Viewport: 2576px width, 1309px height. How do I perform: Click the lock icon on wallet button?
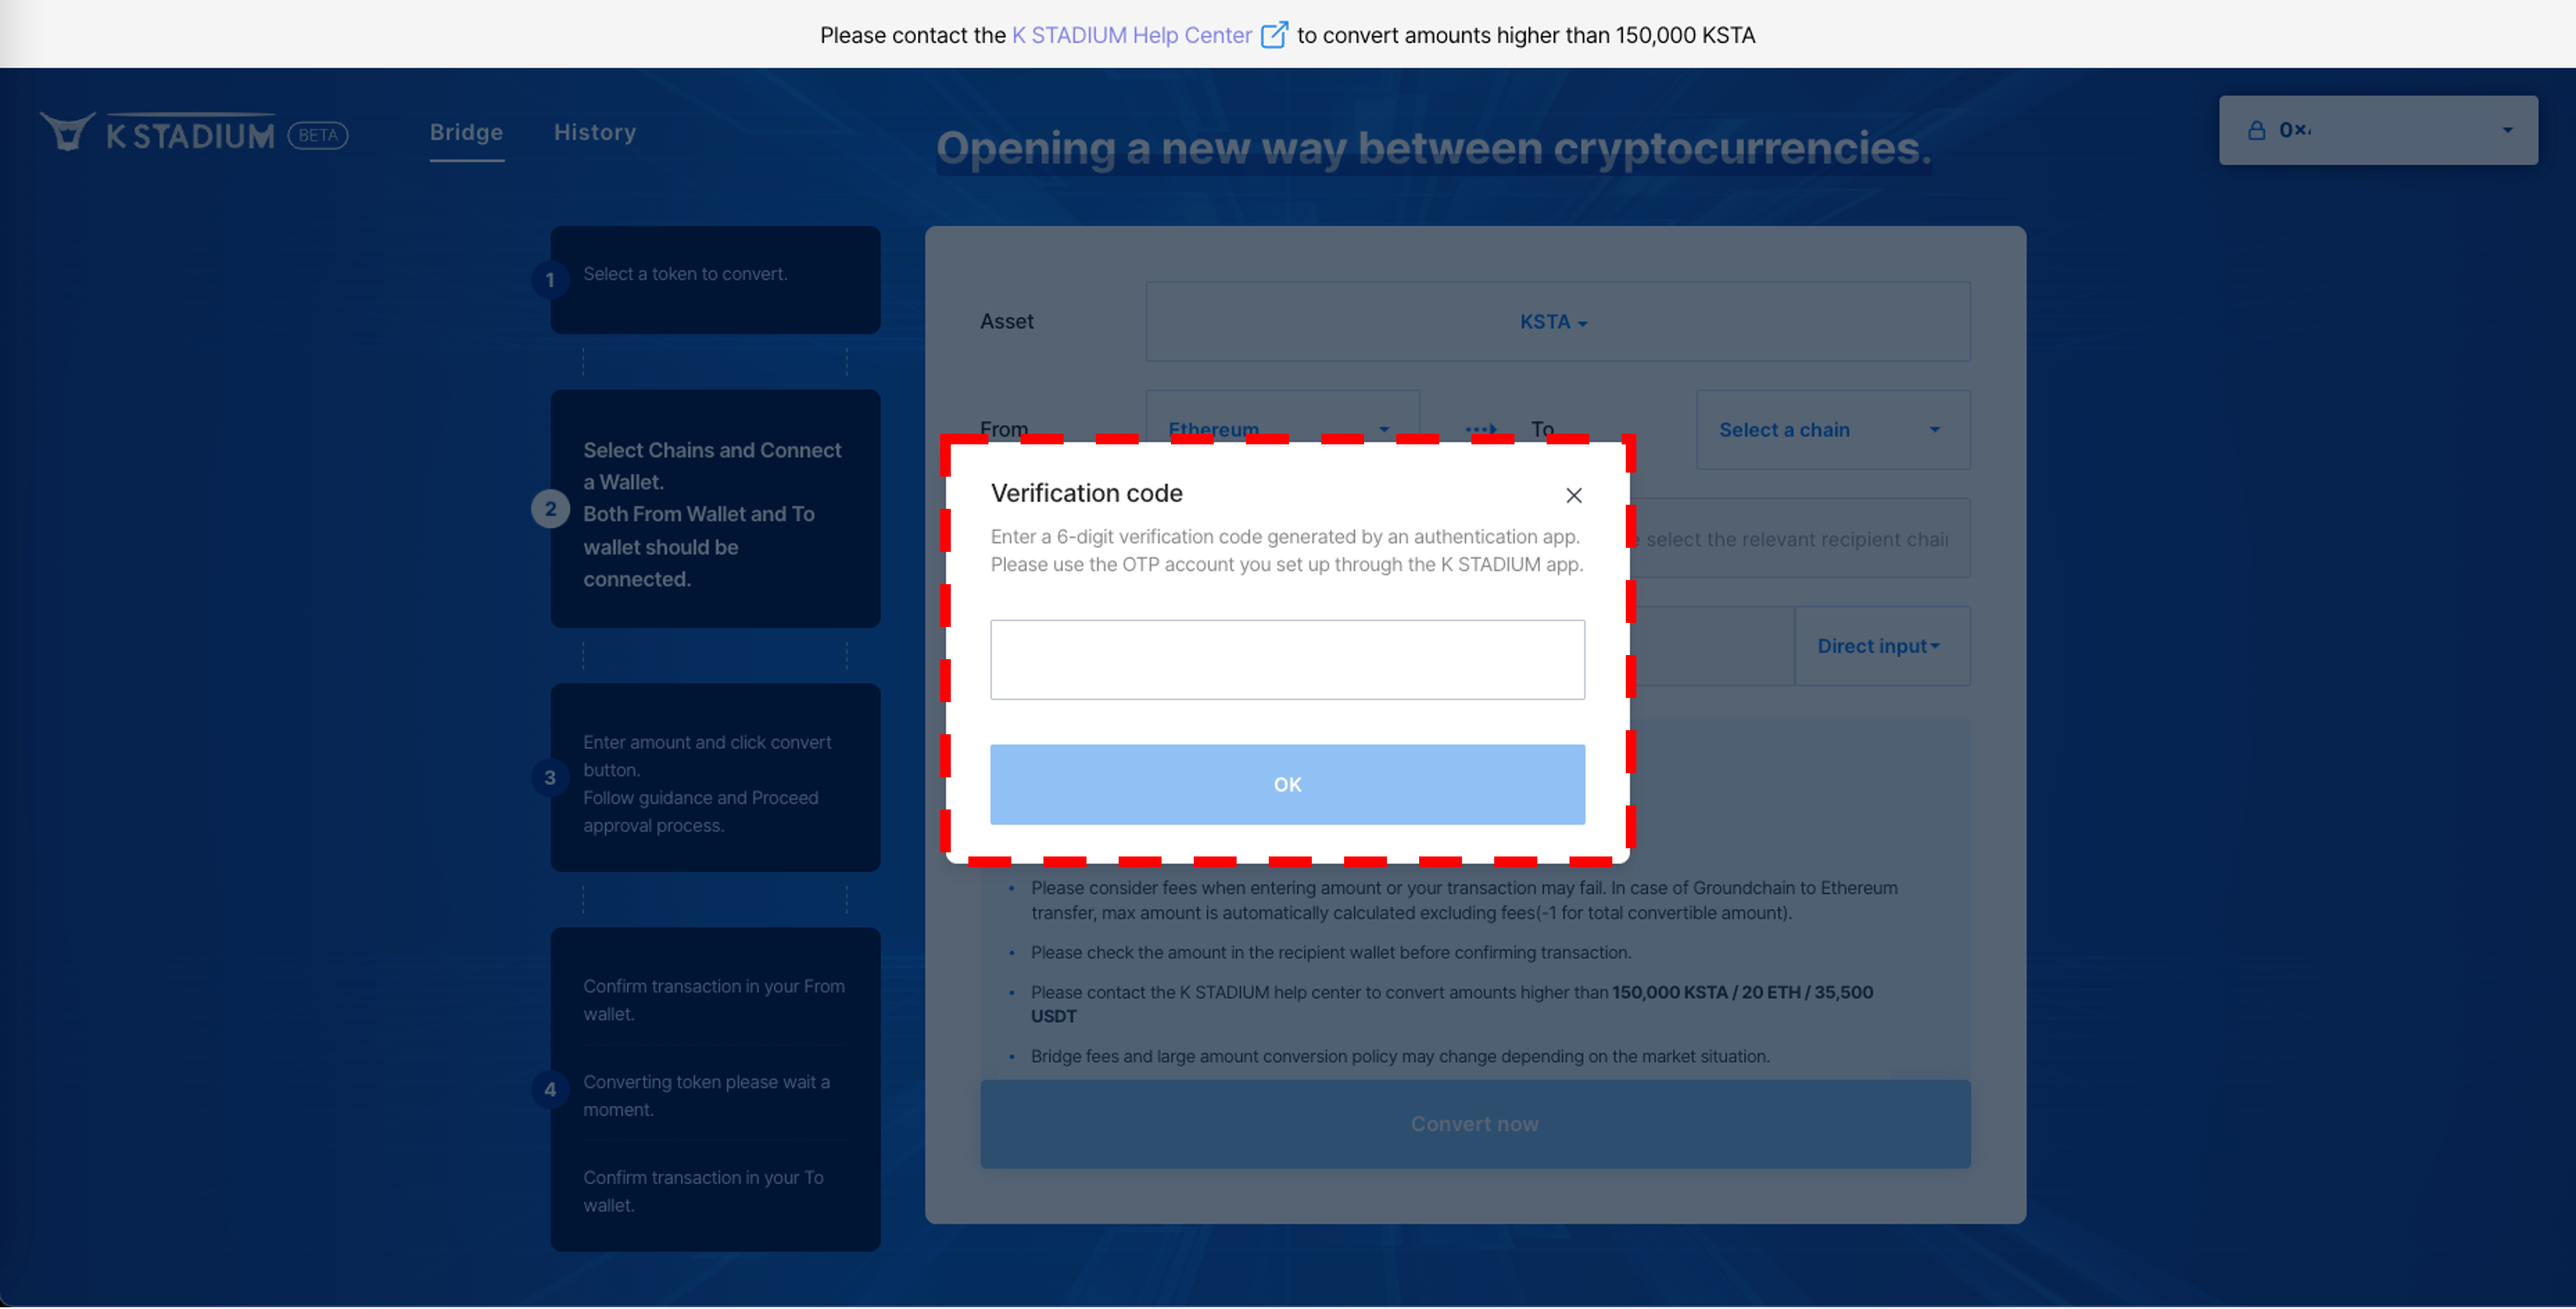[2256, 130]
